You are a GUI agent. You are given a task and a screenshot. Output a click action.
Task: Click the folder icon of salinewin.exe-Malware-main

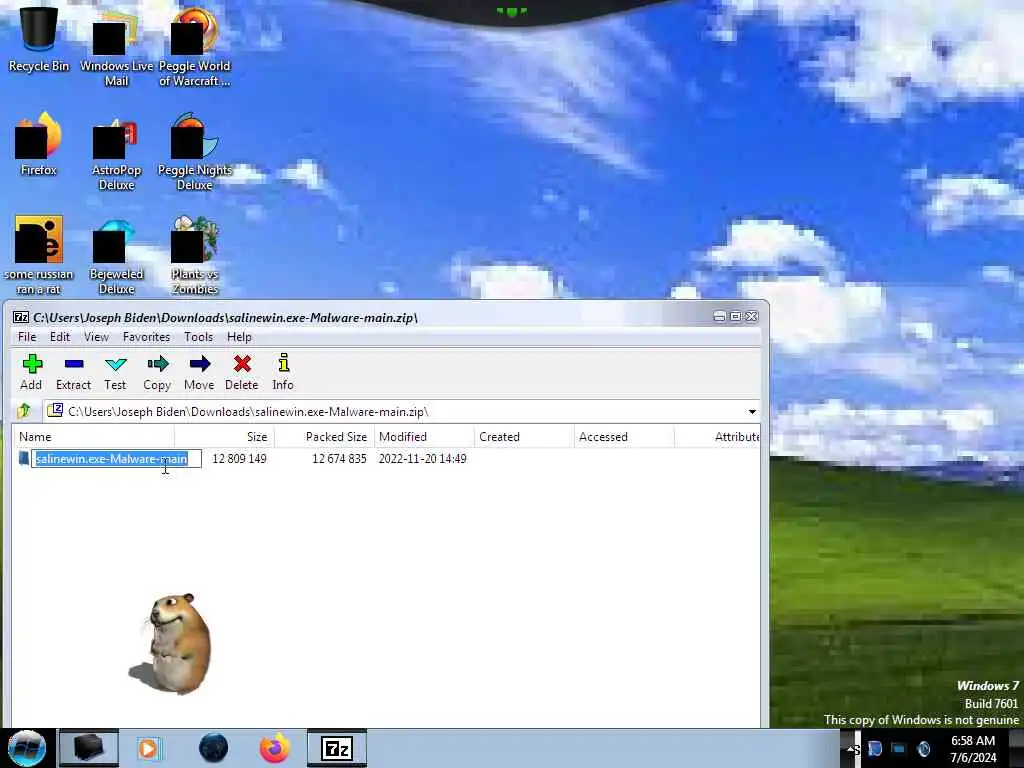[24, 458]
